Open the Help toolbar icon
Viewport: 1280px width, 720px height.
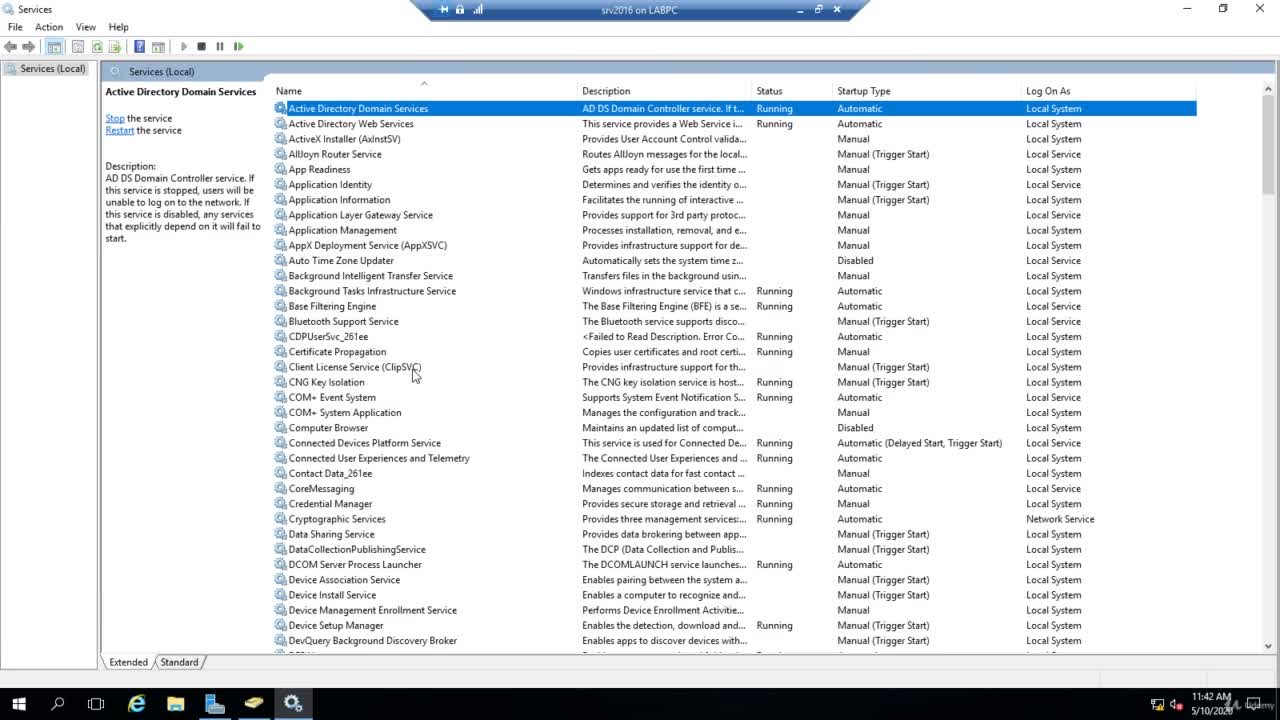pyautogui.click(x=139, y=47)
